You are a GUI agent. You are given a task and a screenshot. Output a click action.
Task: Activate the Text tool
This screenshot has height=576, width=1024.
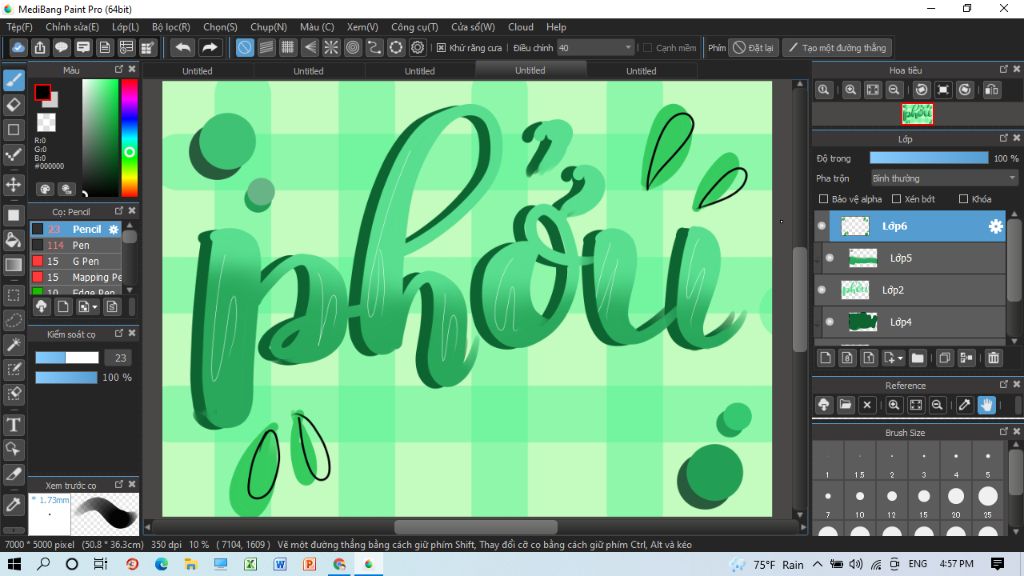click(14, 425)
